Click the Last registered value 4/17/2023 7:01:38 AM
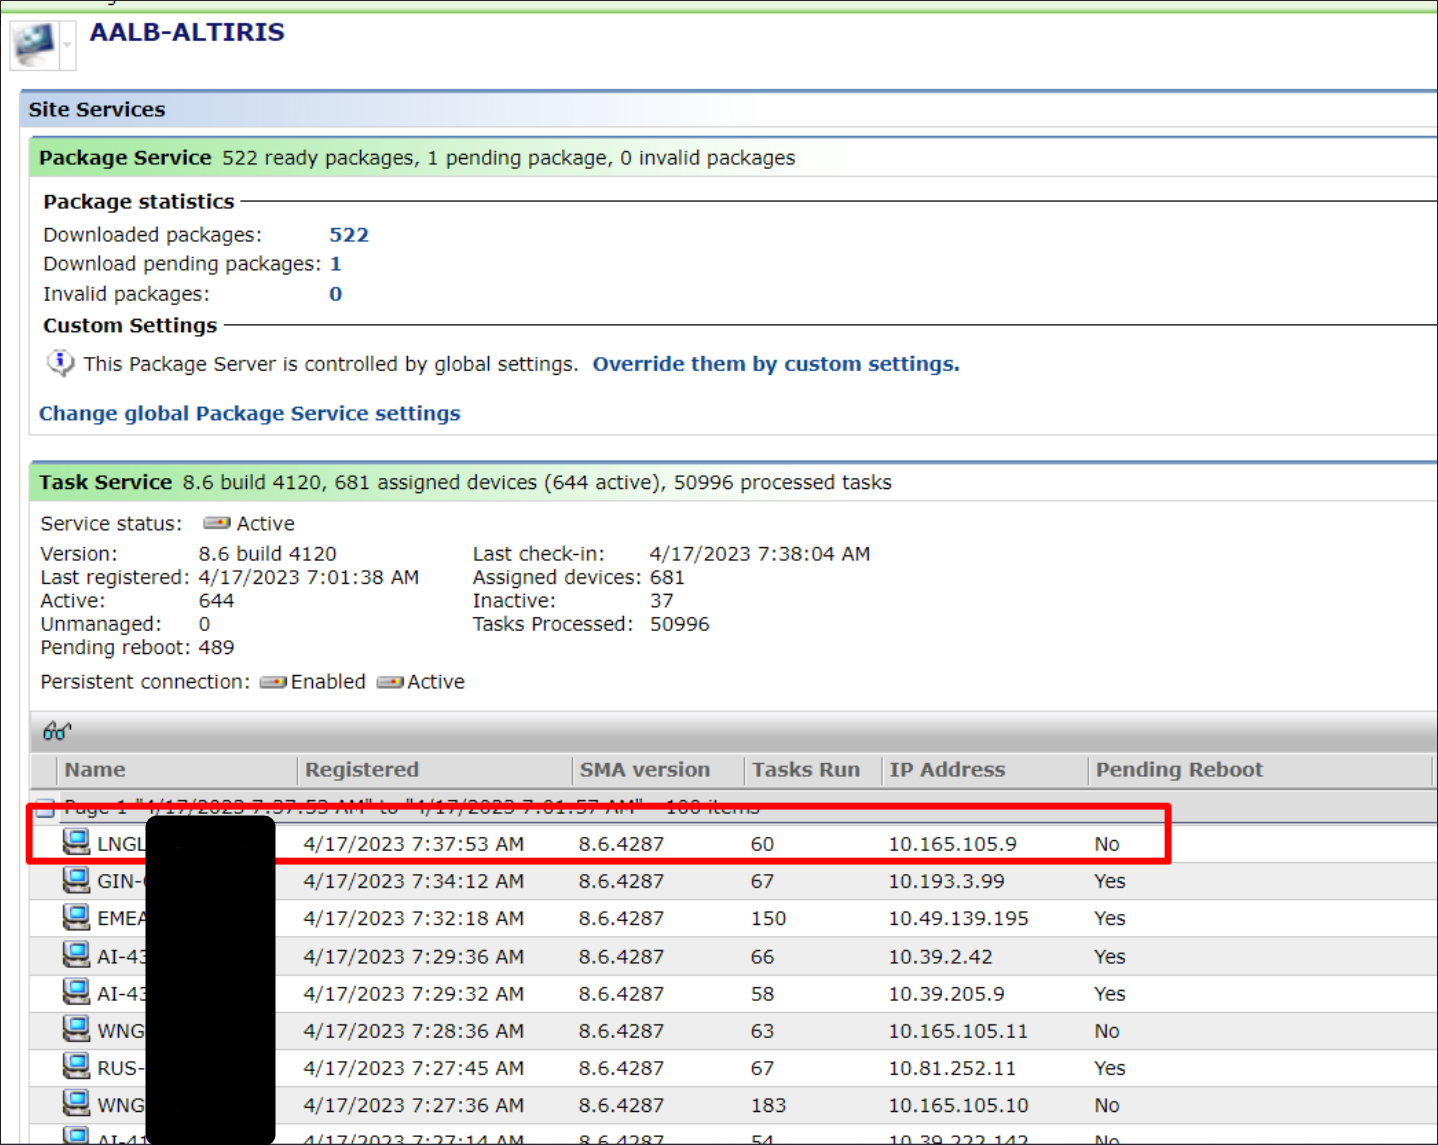The width and height of the screenshot is (1438, 1145). click(x=309, y=577)
